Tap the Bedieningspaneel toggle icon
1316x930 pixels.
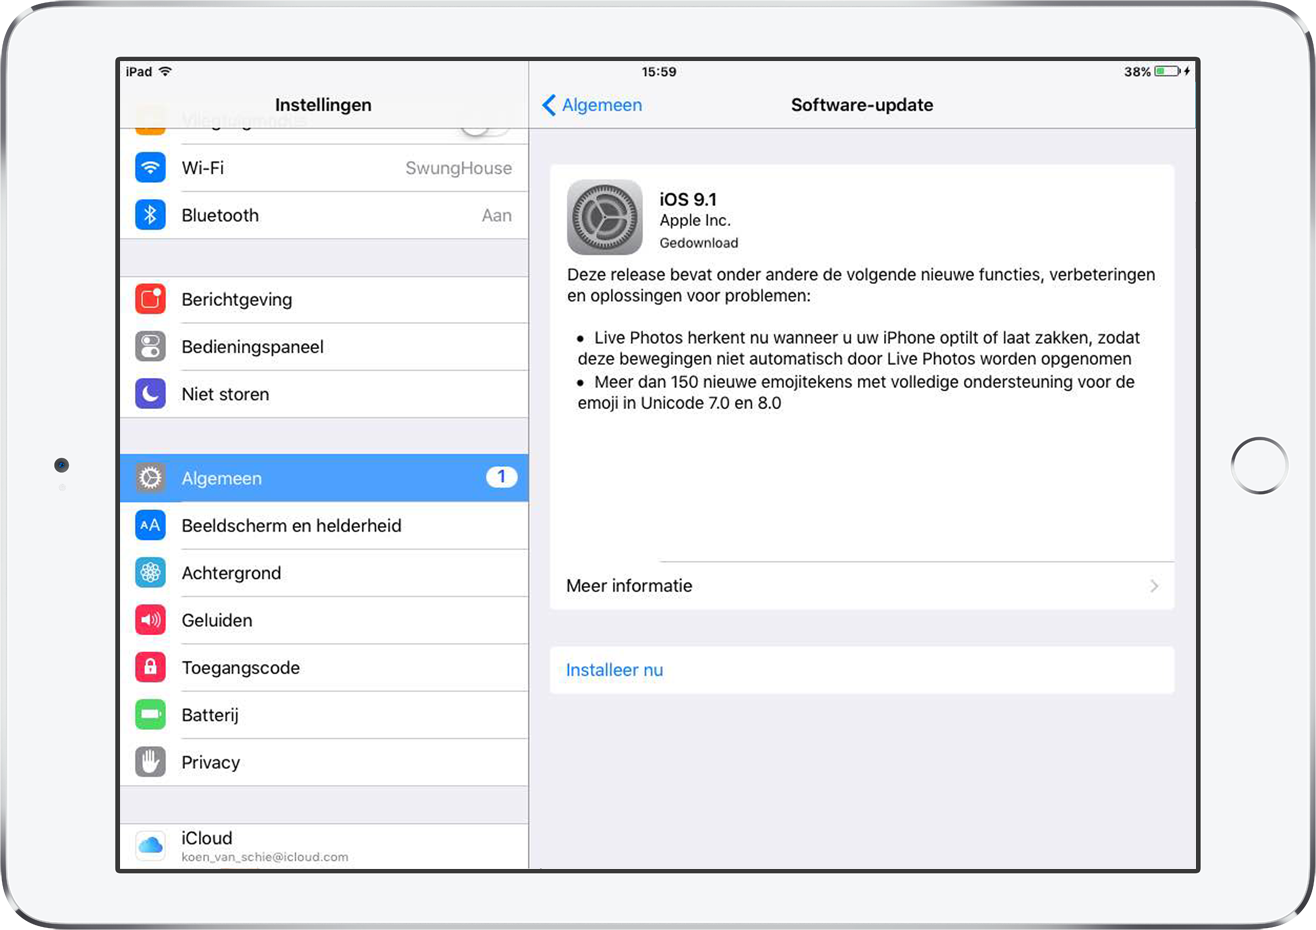[150, 347]
